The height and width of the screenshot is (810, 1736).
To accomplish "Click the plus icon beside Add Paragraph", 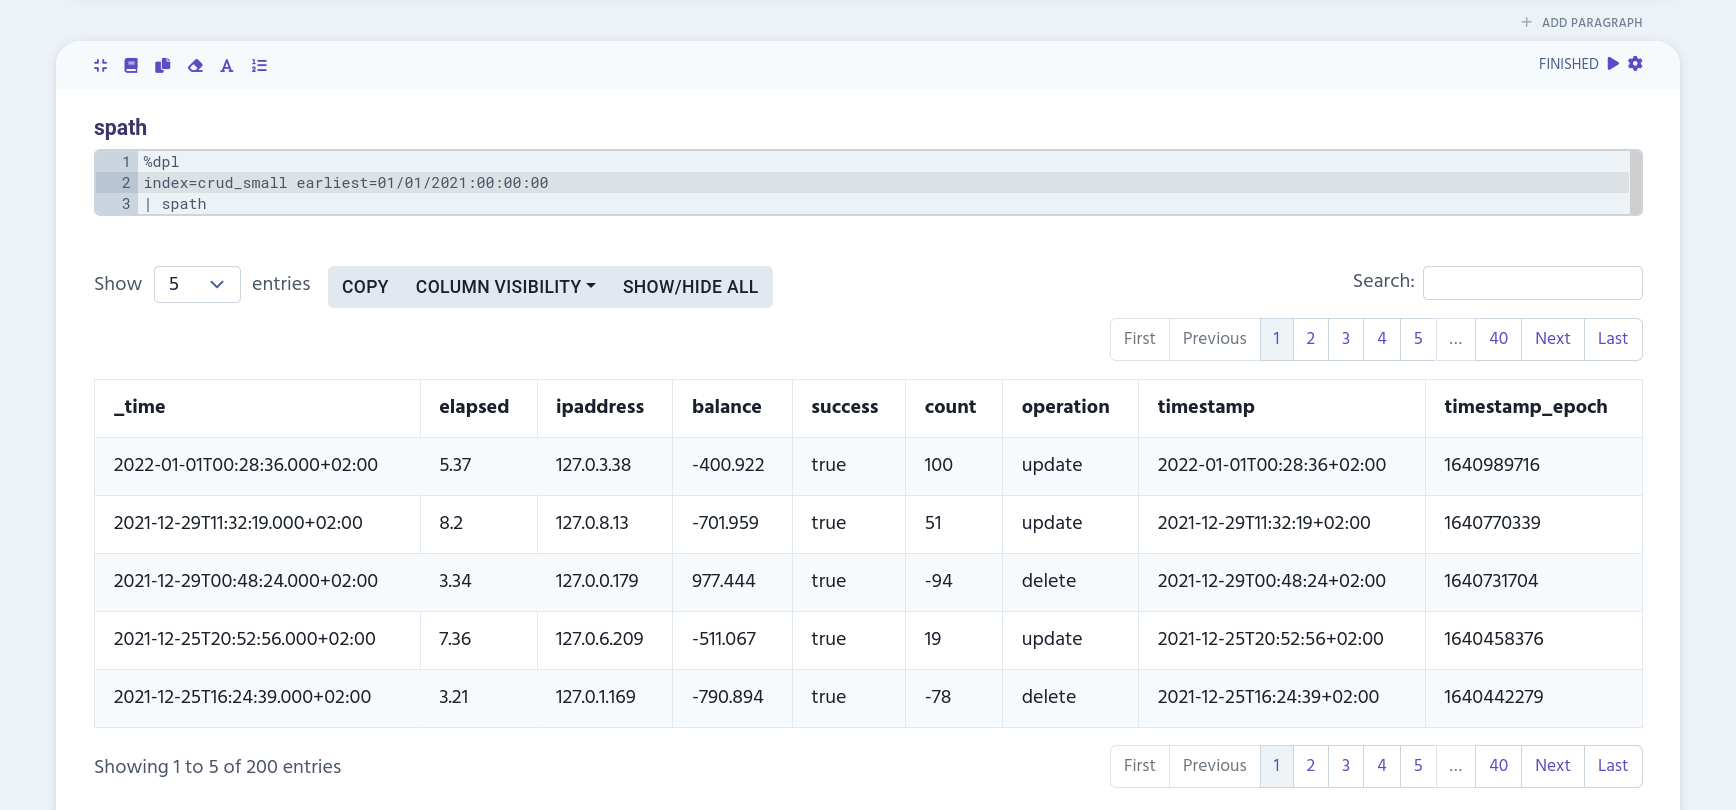I will (x=1527, y=22).
